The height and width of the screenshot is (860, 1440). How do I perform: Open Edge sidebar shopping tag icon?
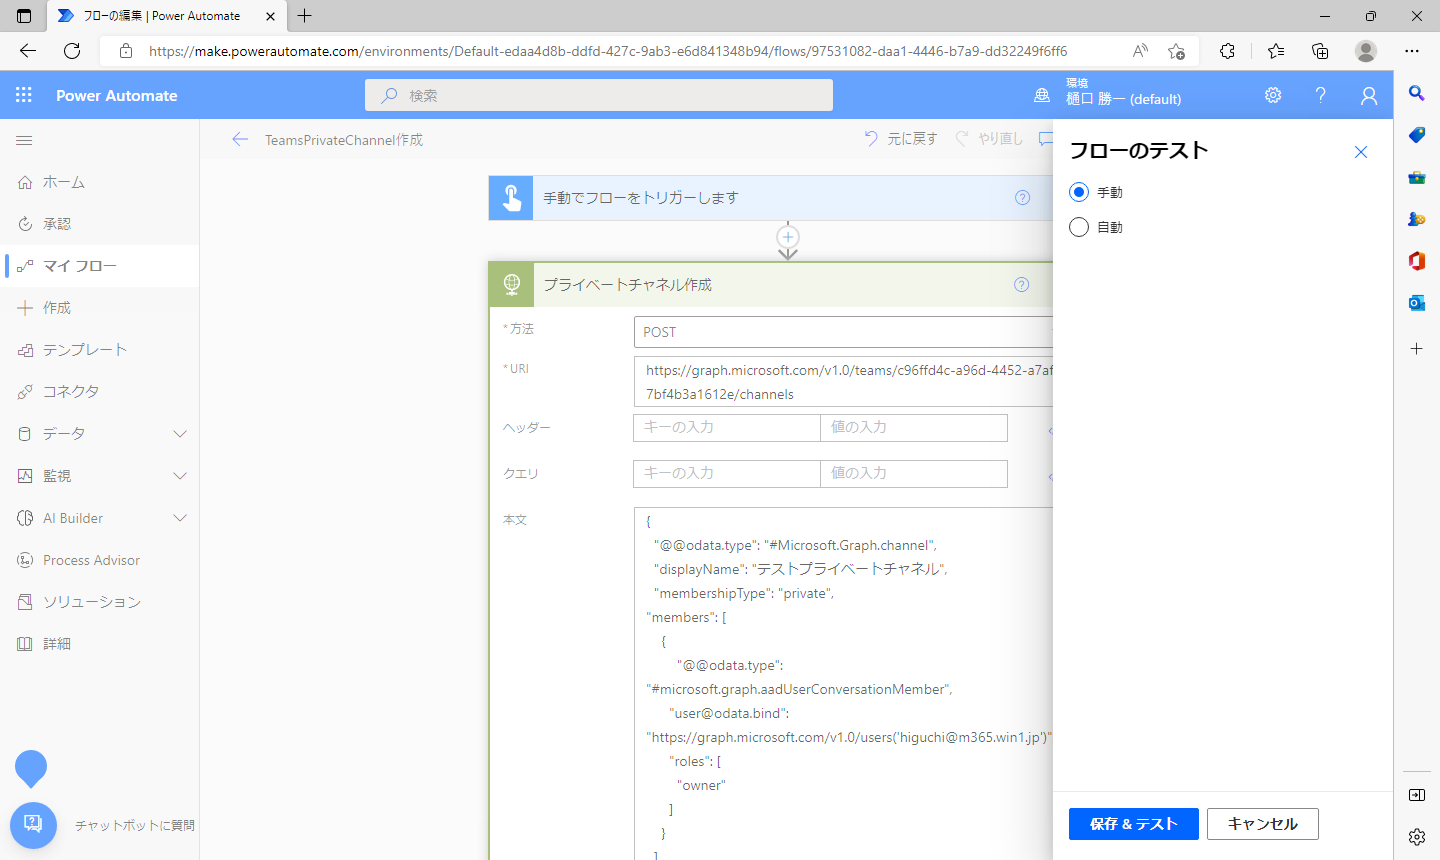click(x=1417, y=135)
